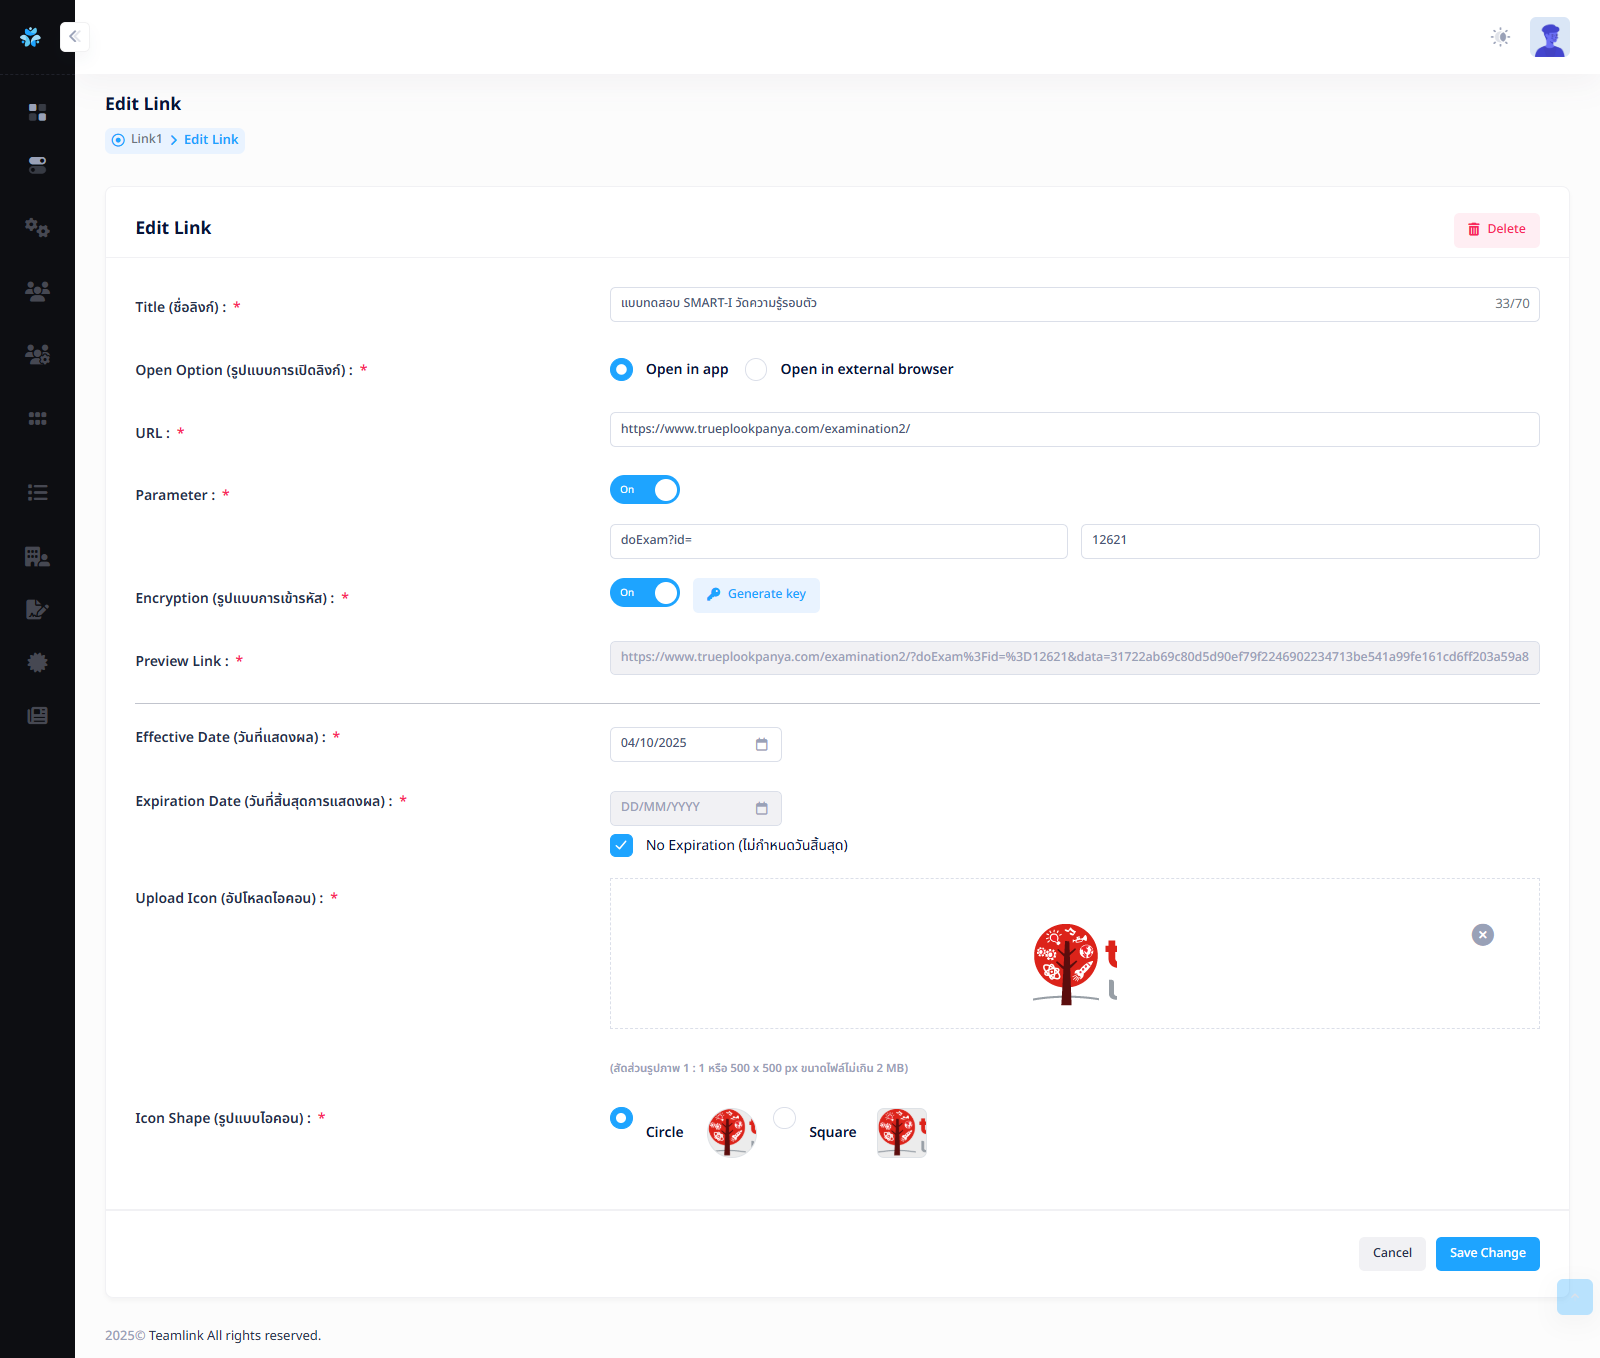
Task: Open the user avatar profile menu
Action: click(x=1549, y=37)
